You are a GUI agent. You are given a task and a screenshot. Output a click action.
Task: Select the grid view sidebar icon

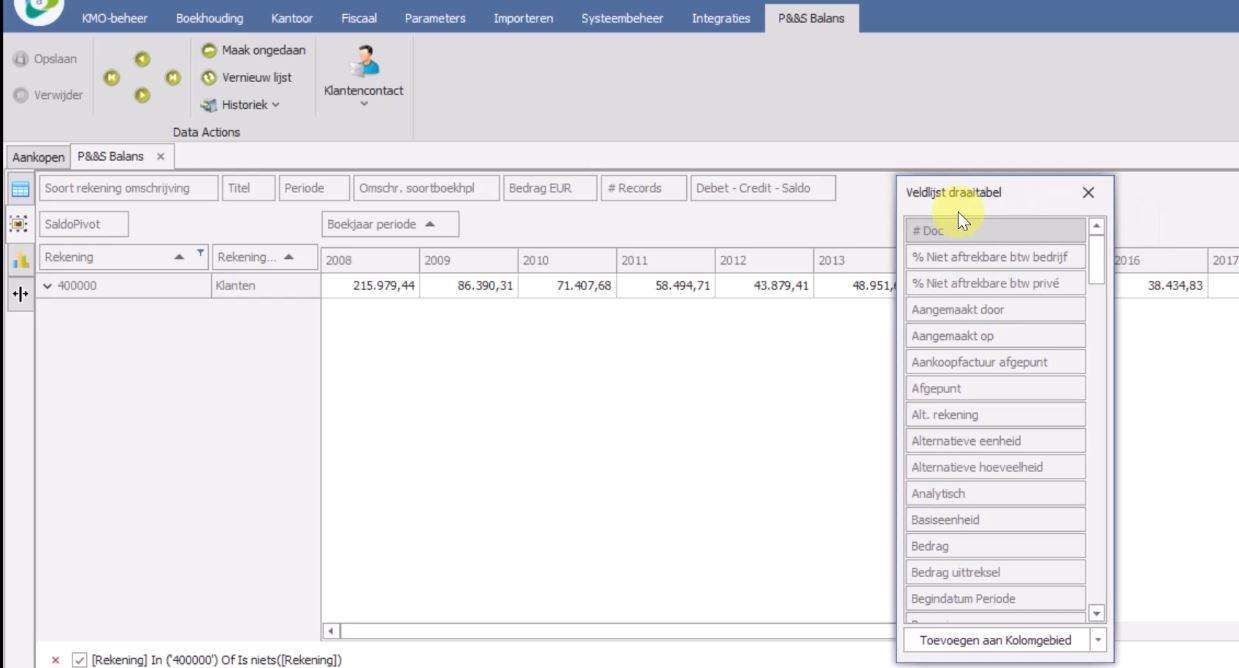(x=20, y=189)
